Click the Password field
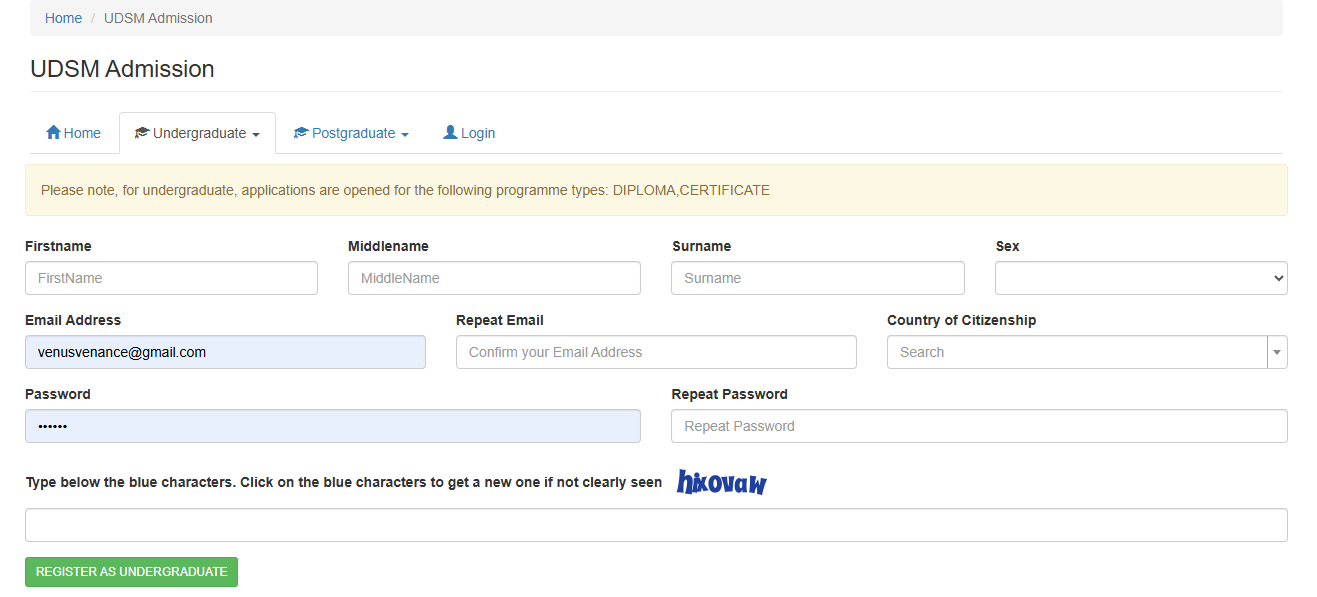The width and height of the screenshot is (1317, 597). 333,426
